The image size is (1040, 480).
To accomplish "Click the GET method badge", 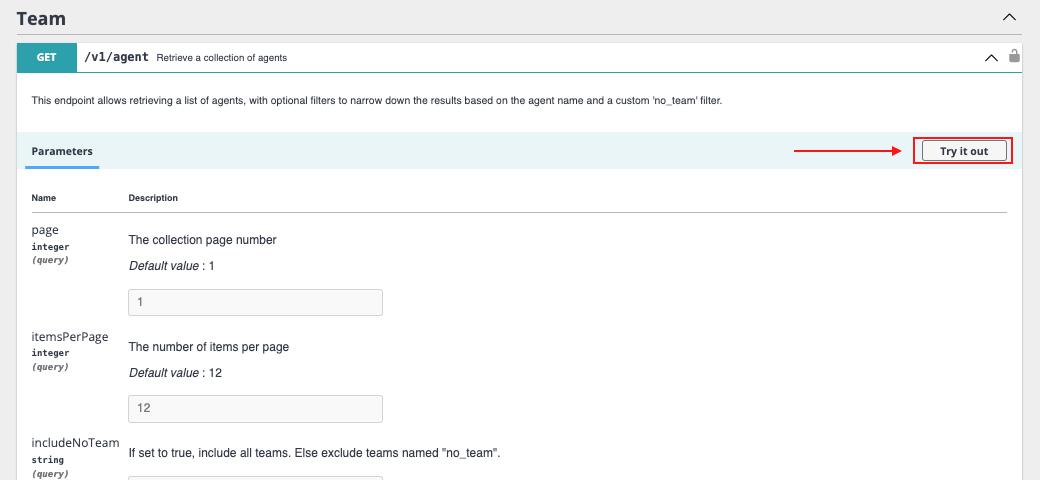I will (47, 58).
